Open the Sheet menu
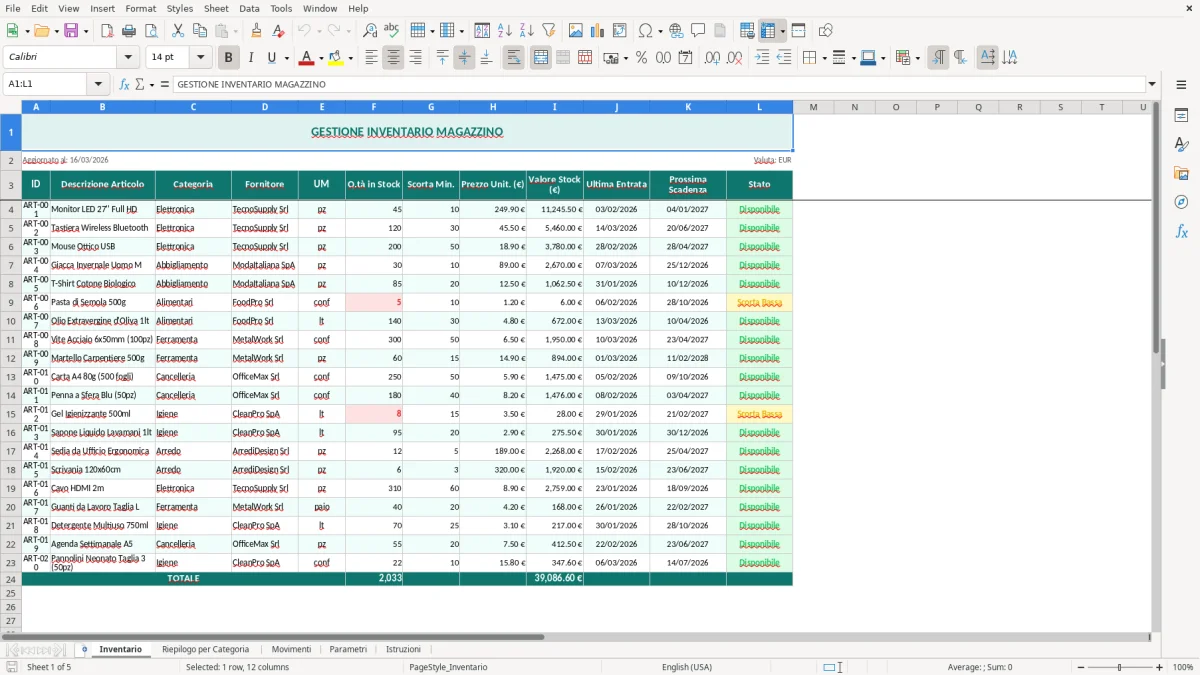The height and width of the screenshot is (675, 1200). click(216, 8)
